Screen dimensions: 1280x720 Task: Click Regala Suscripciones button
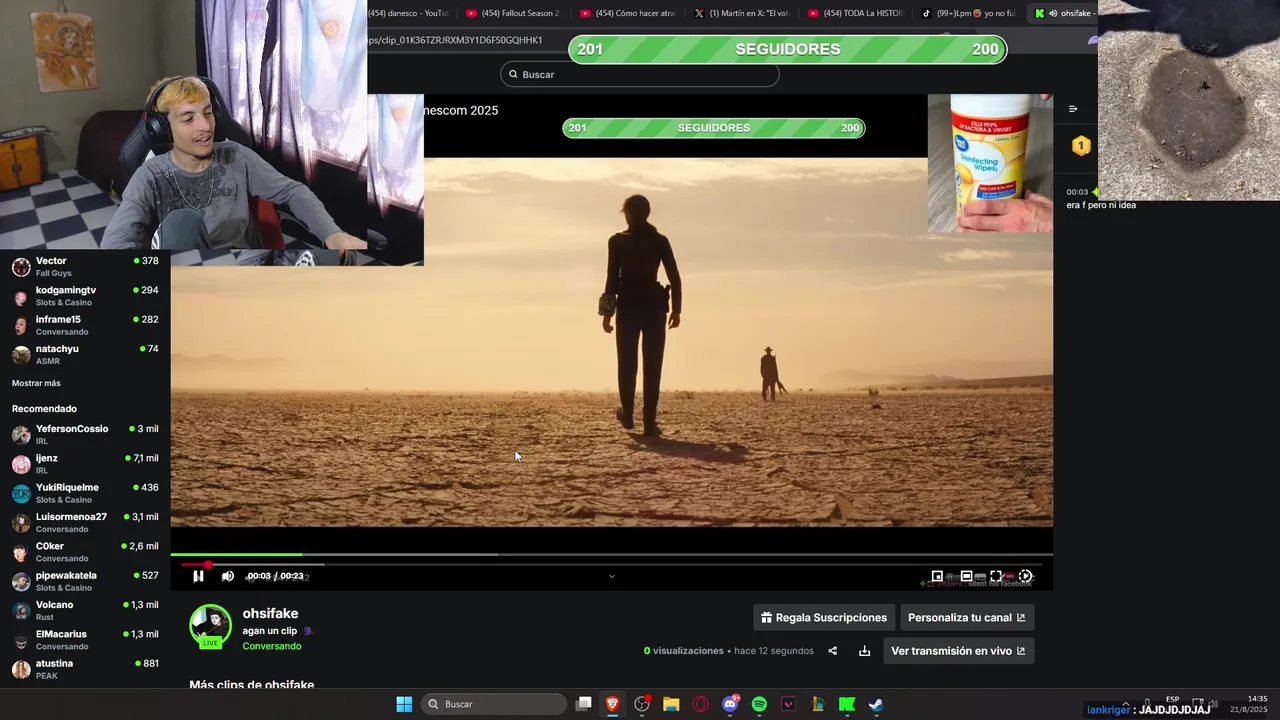pyautogui.click(x=824, y=618)
